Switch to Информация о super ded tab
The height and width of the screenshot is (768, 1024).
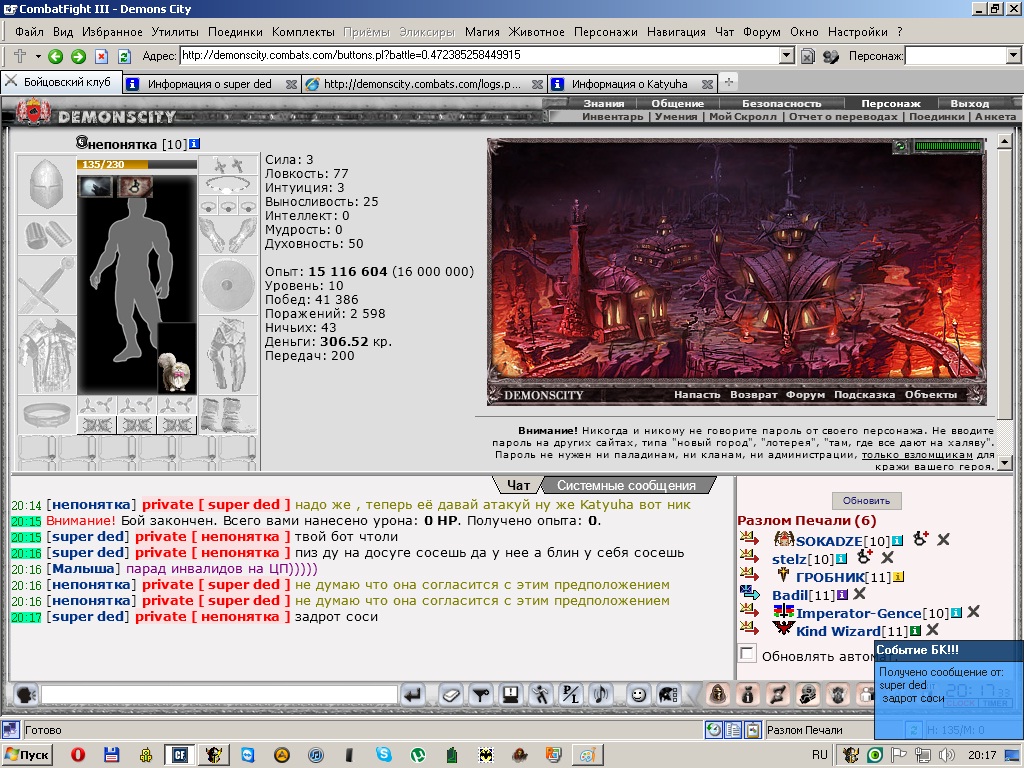tap(209, 84)
